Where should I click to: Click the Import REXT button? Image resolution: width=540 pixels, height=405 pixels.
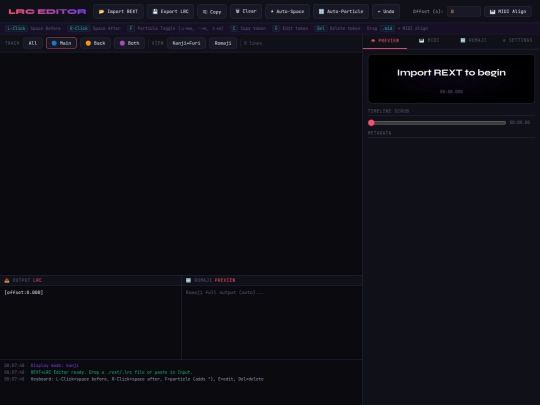pos(118,11)
